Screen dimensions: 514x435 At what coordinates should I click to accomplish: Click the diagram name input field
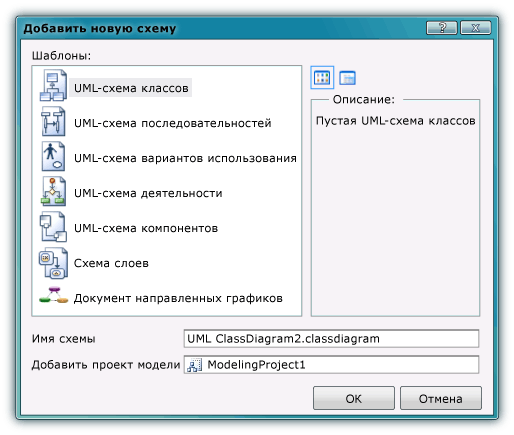coord(331,339)
